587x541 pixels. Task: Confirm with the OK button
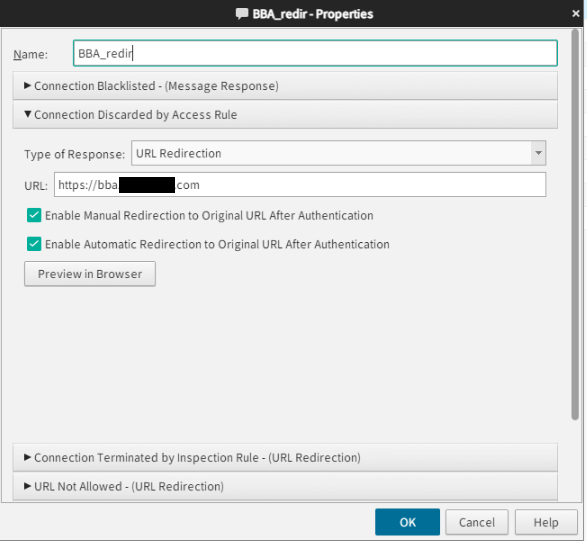pos(407,522)
